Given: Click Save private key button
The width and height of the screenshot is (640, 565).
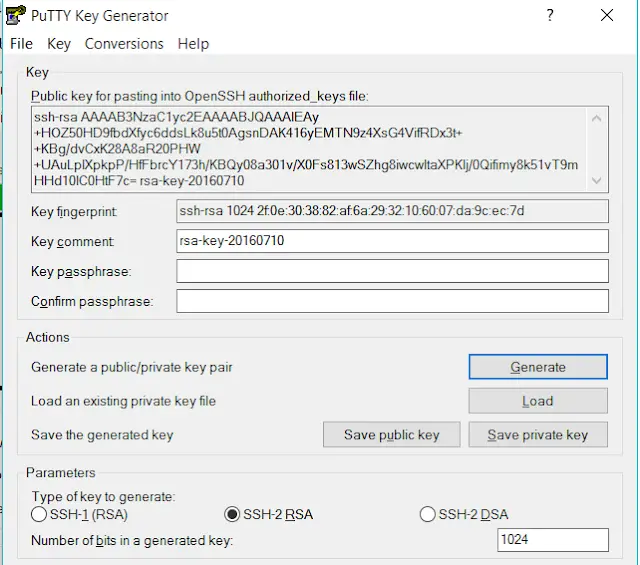Looking at the screenshot, I should pyautogui.click(x=538, y=435).
